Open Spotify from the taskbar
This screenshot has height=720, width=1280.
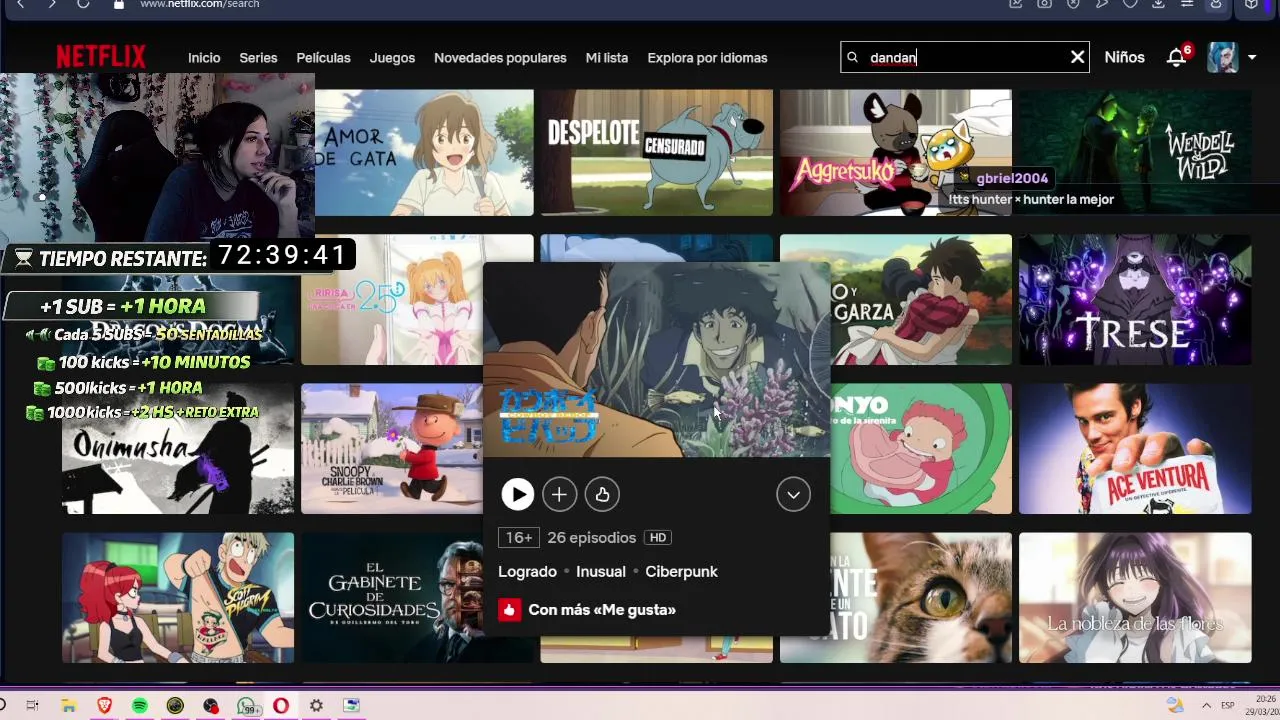pos(139,705)
